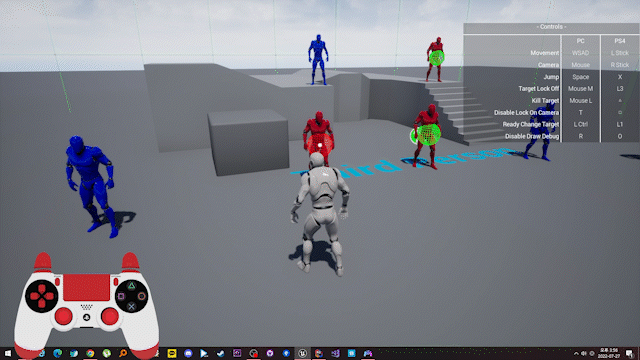Click the 'Target Lock Off' label

[538, 89]
